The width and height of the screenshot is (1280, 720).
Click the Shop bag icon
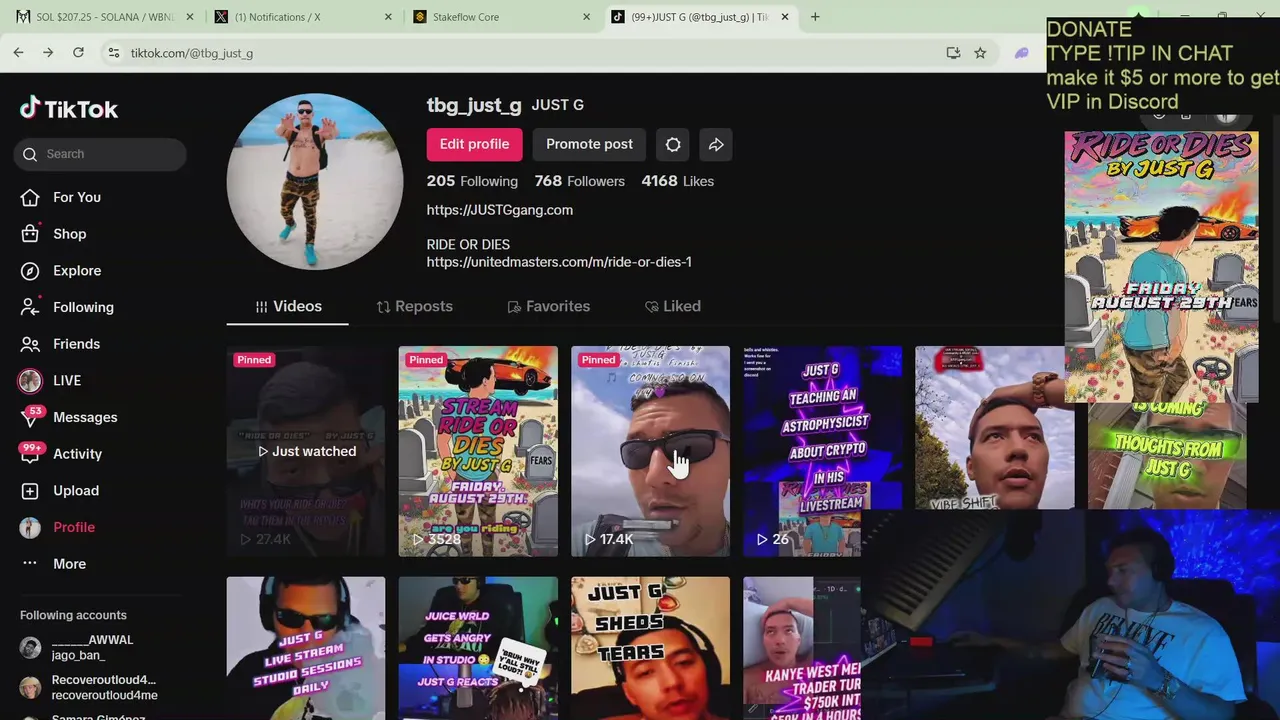30,234
